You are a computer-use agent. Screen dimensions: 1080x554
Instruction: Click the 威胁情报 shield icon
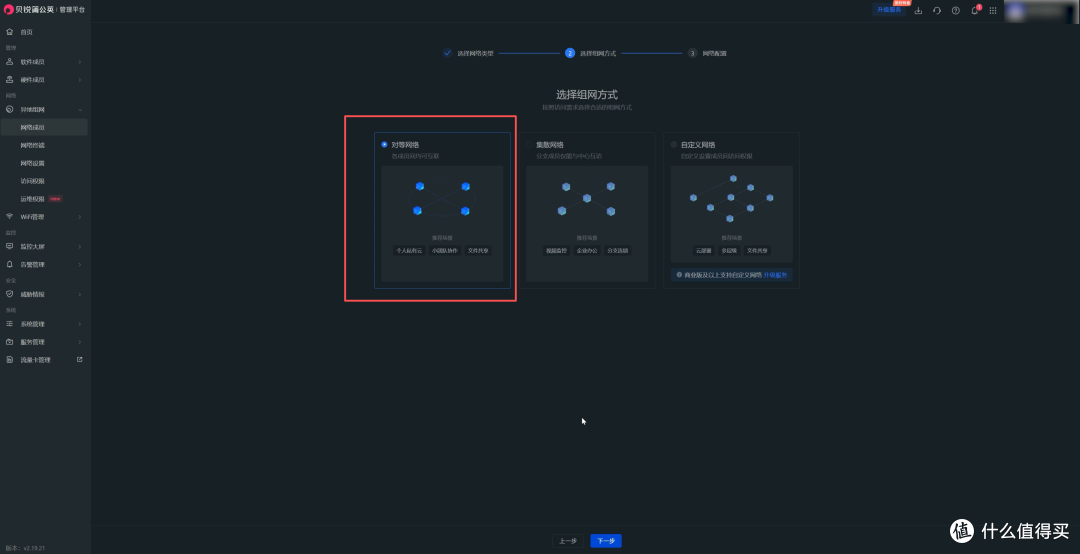[x=10, y=294]
